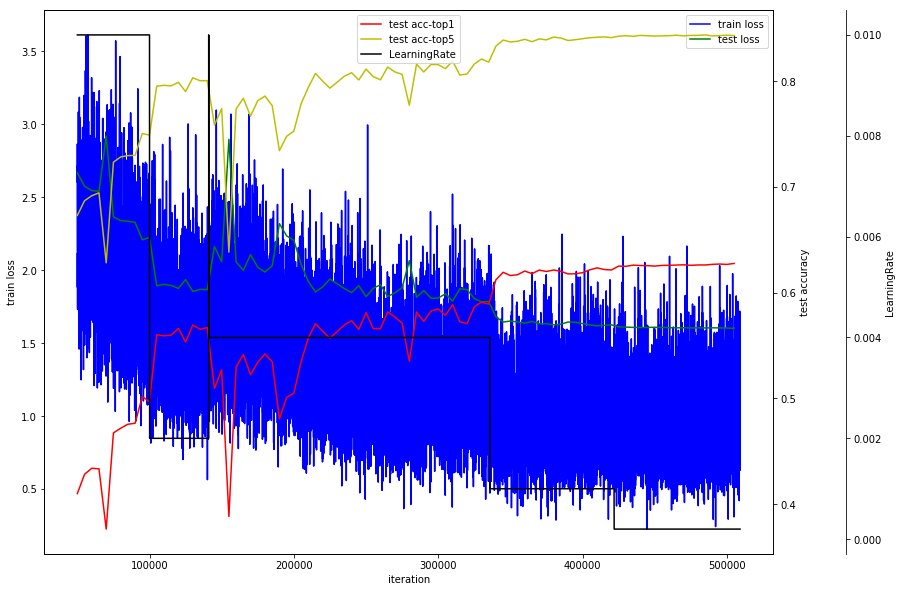The height and width of the screenshot is (592, 902).
Task: Click the 'test acc-top1' legend label
Action: (421, 24)
